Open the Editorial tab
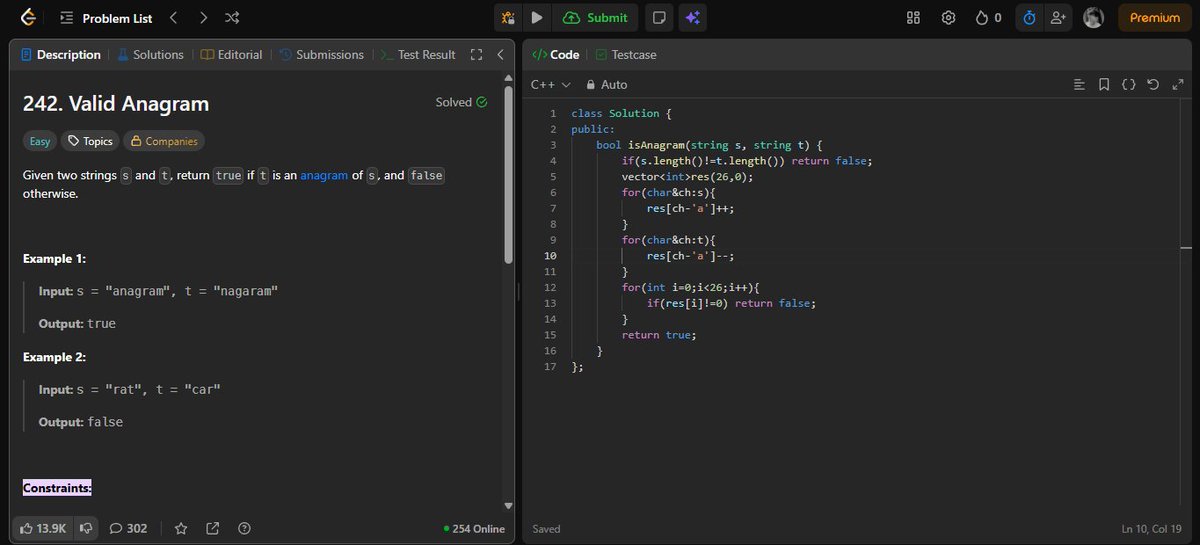1200x545 pixels. coord(232,55)
